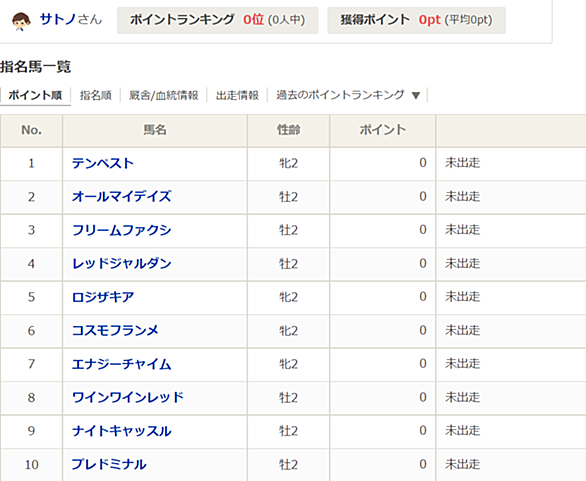Image resolution: width=586 pixels, height=481 pixels.
Task: Click the ポイントランキング 0位 box
Action: 218,20
